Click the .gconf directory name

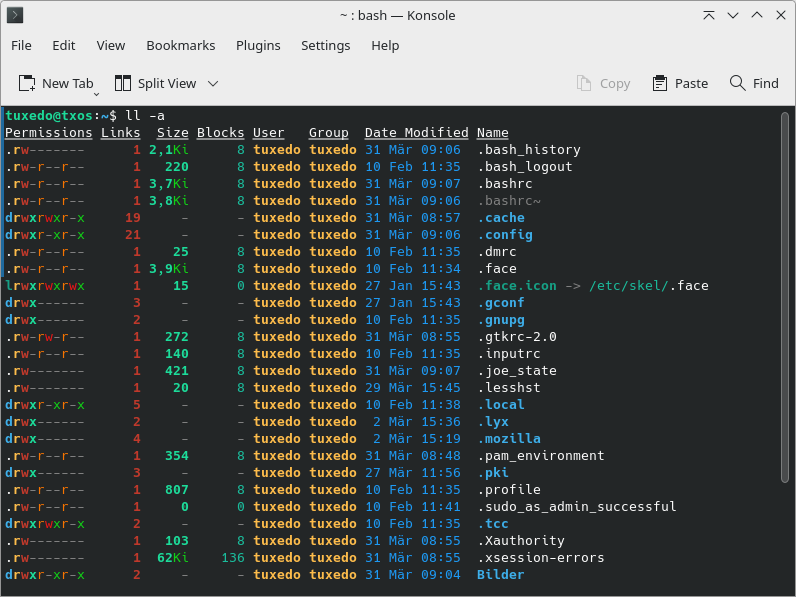tap(501, 303)
